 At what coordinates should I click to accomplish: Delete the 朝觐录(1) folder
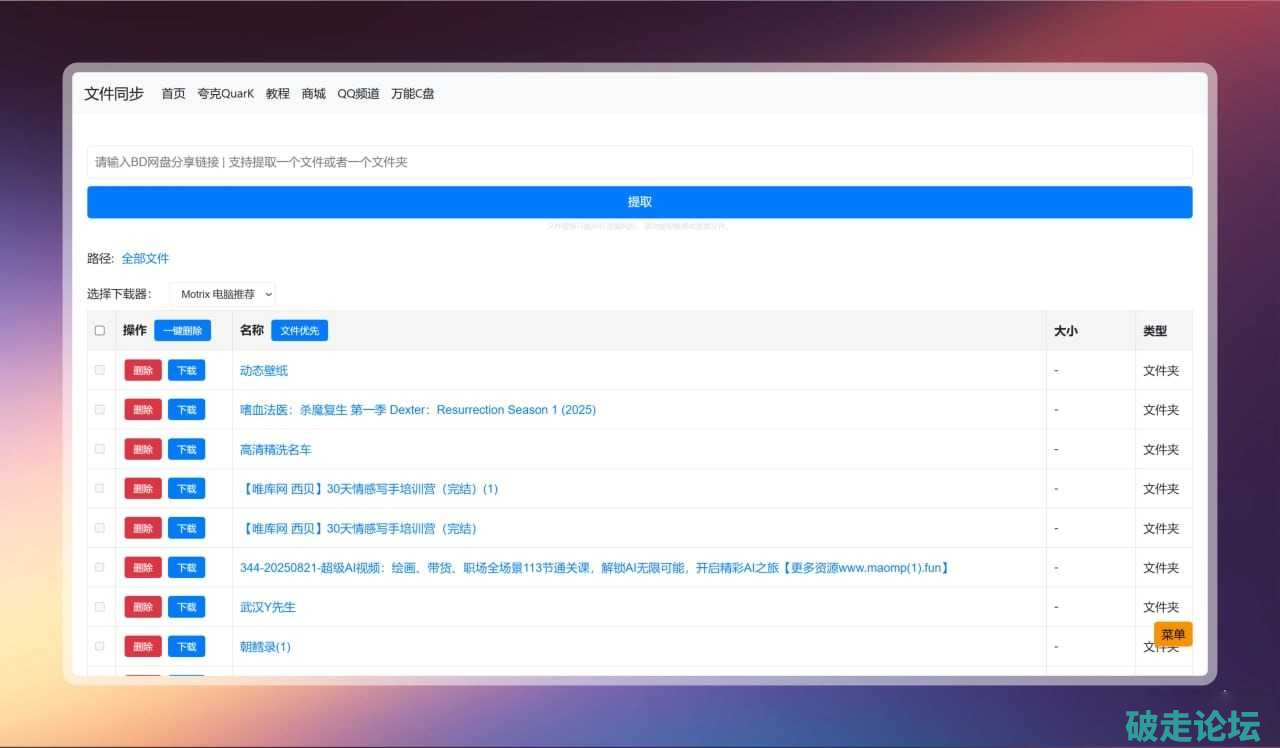143,647
